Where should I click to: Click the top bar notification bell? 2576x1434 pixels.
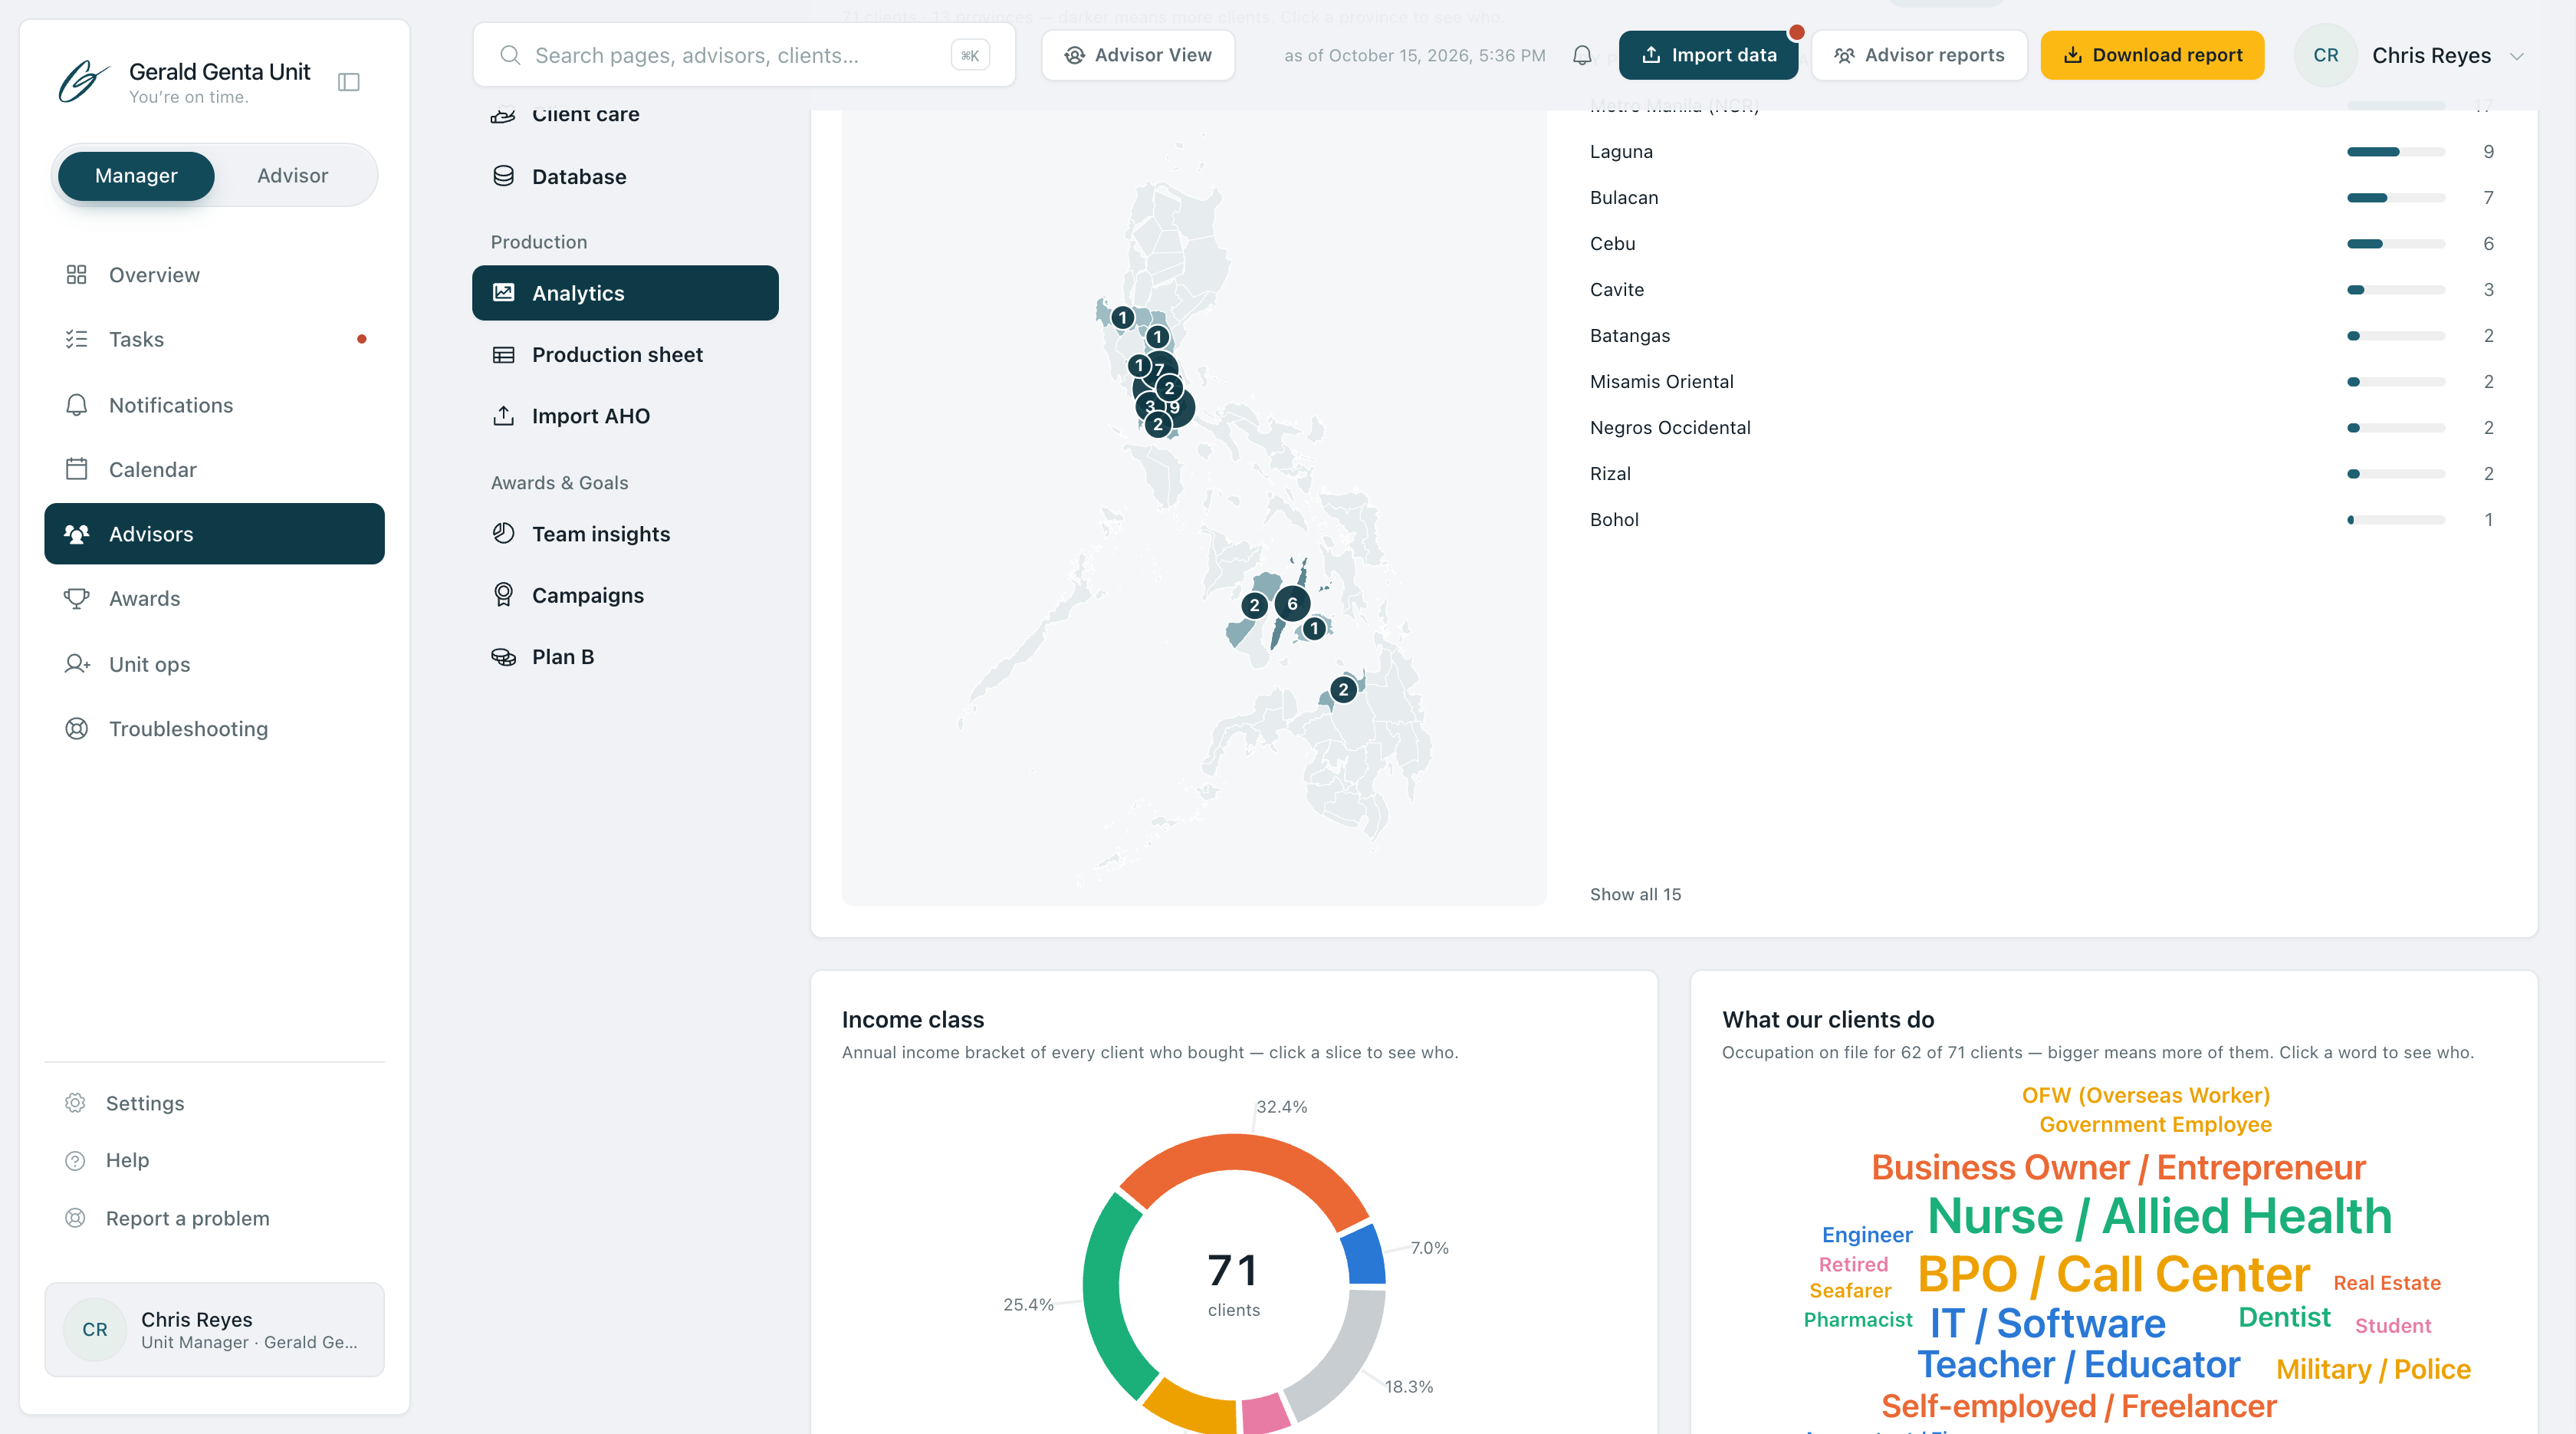[1581, 55]
